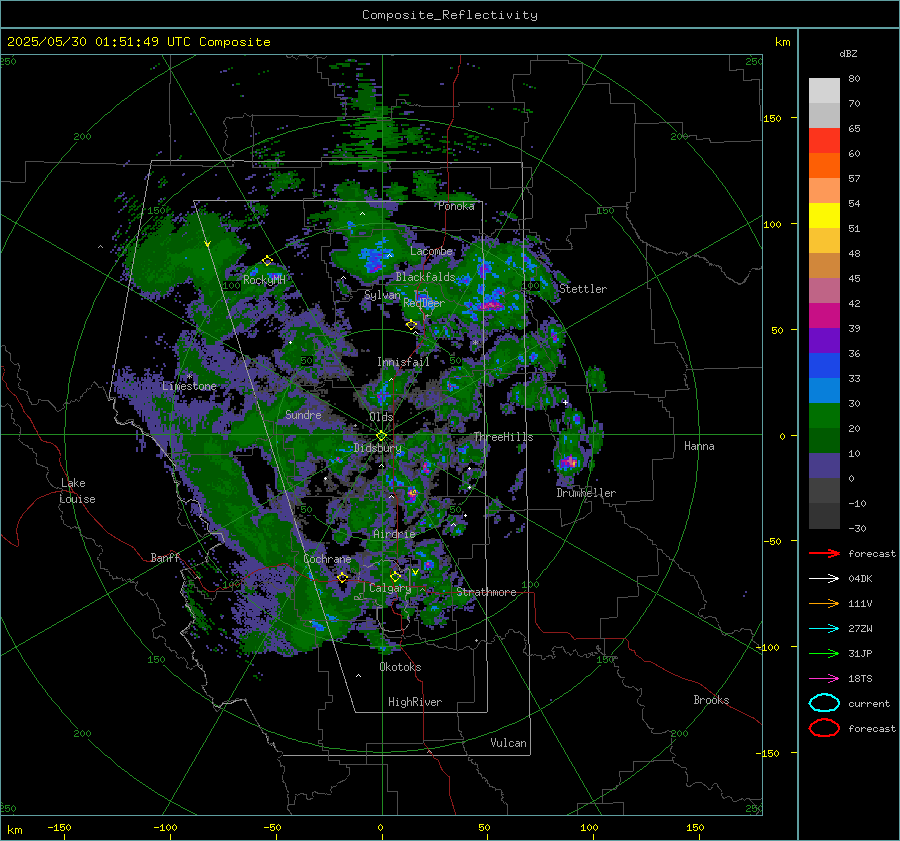Click the Limestone label on map
This screenshot has width=900, height=841.
pyautogui.click(x=189, y=386)
